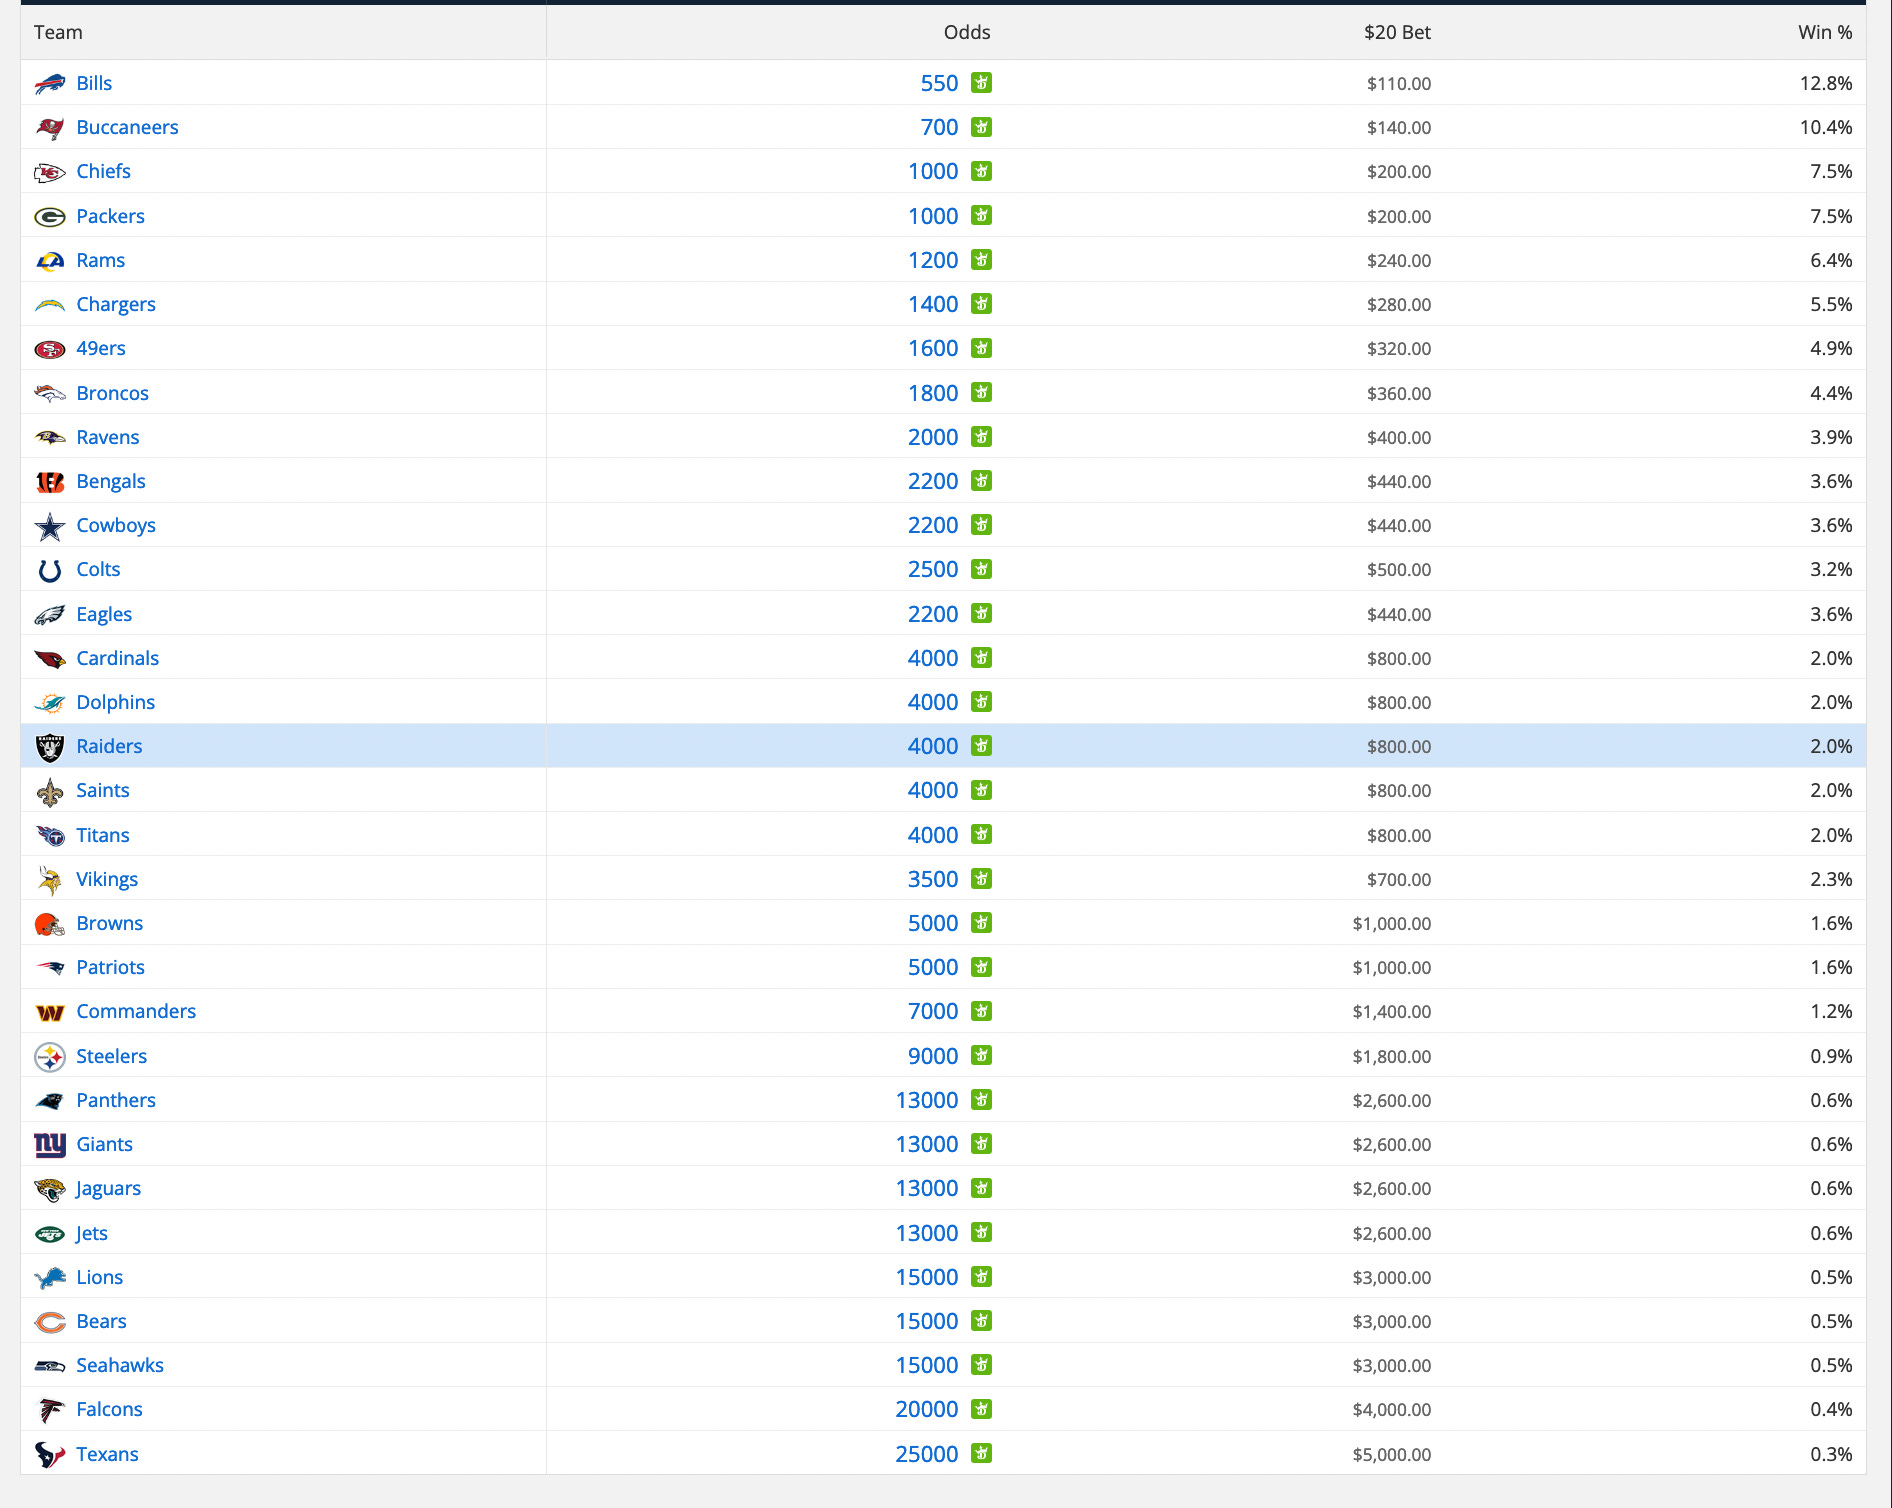The height and width of the screenshot is (1508, 1892).
Task: Open the Commanders team link
Action: (136, 1011)
